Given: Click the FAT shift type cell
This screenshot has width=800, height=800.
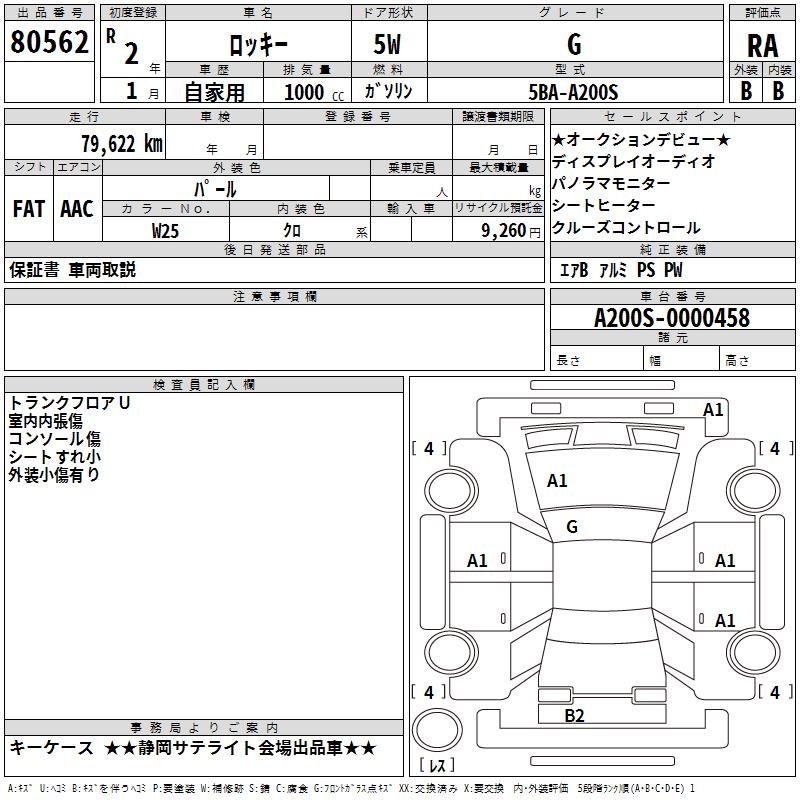Looking at the screenshot, I should (29, 209).
